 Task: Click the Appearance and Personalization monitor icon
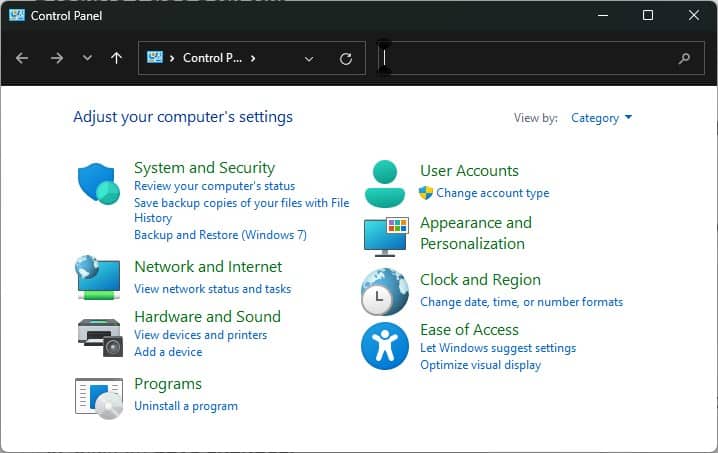point(386,237)
